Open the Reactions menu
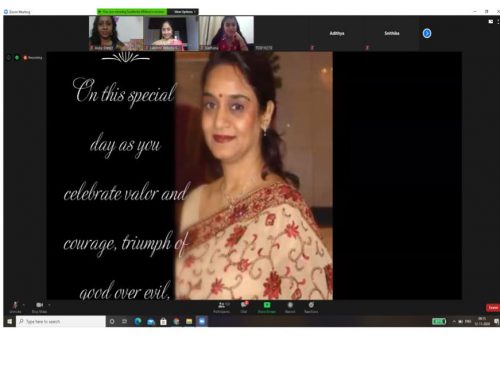 pos(311,307)
